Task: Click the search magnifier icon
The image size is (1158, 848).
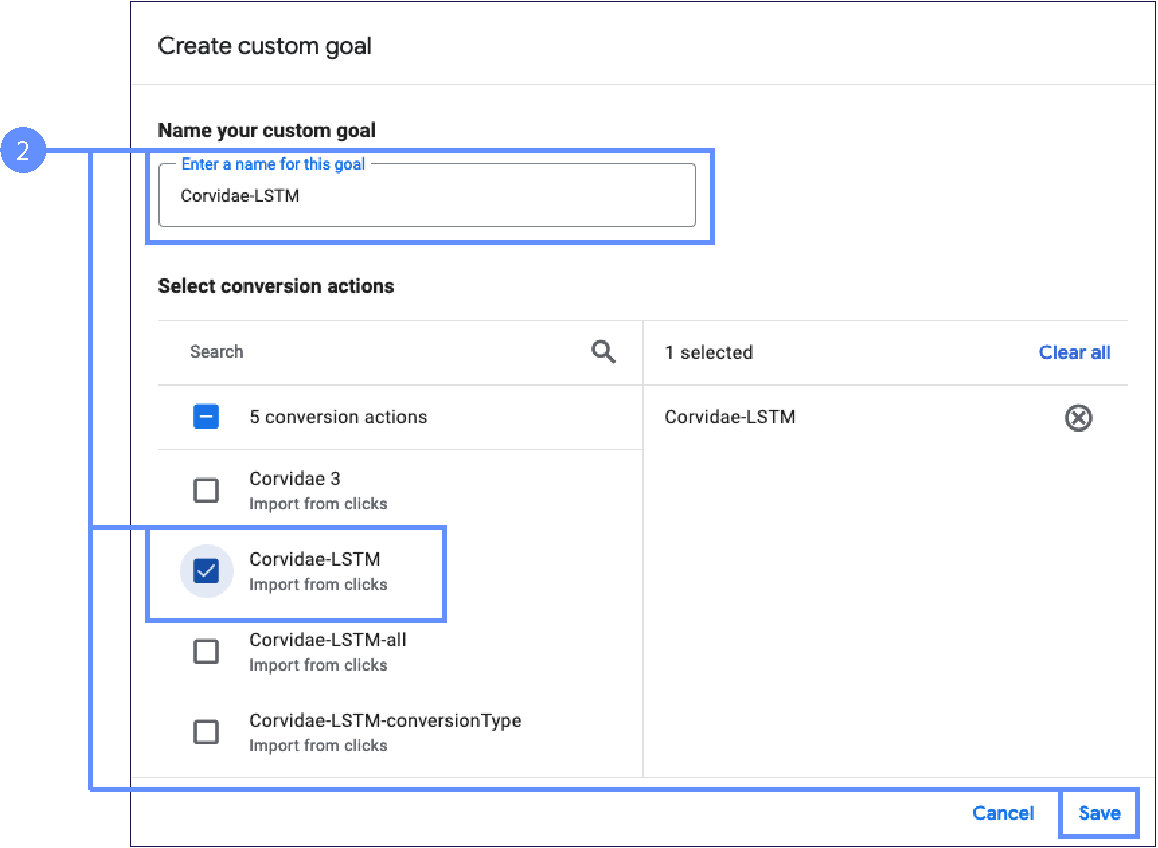Action: point(603,352)
